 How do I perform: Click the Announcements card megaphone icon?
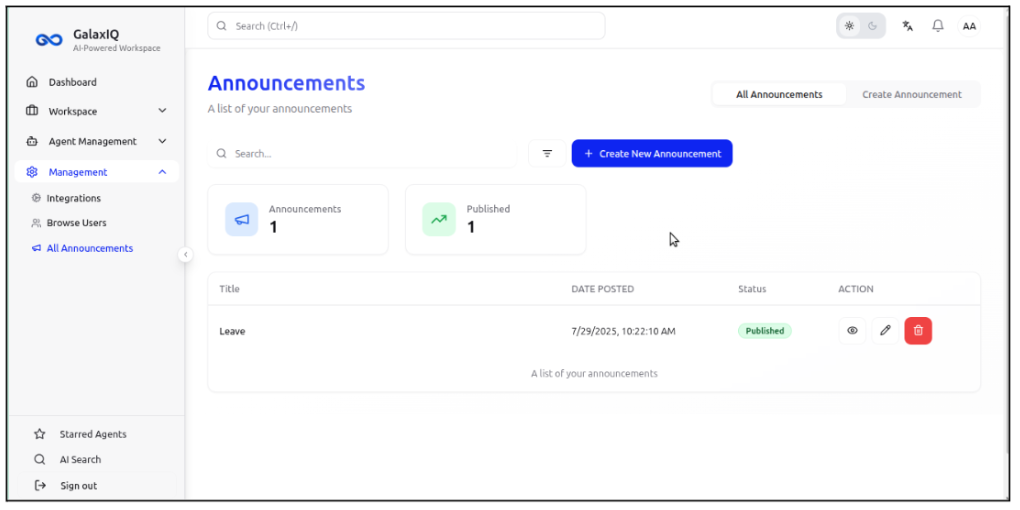(242, 219)
